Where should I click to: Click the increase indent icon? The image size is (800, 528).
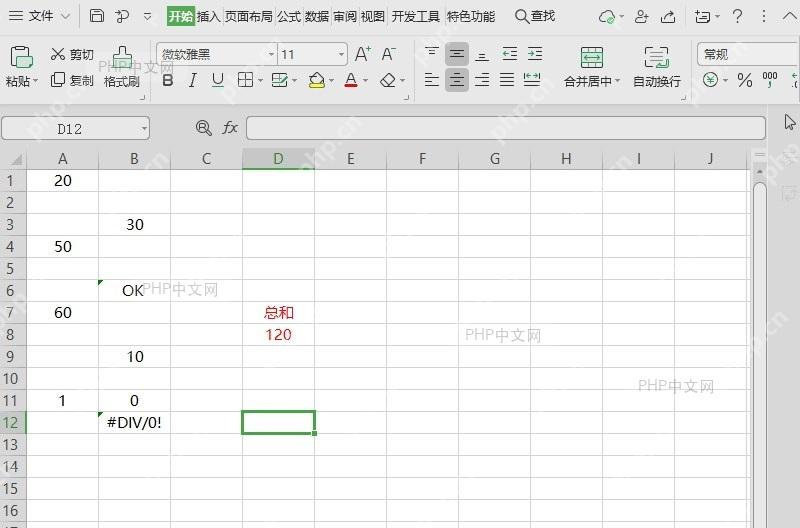click(x=535, y=54)
